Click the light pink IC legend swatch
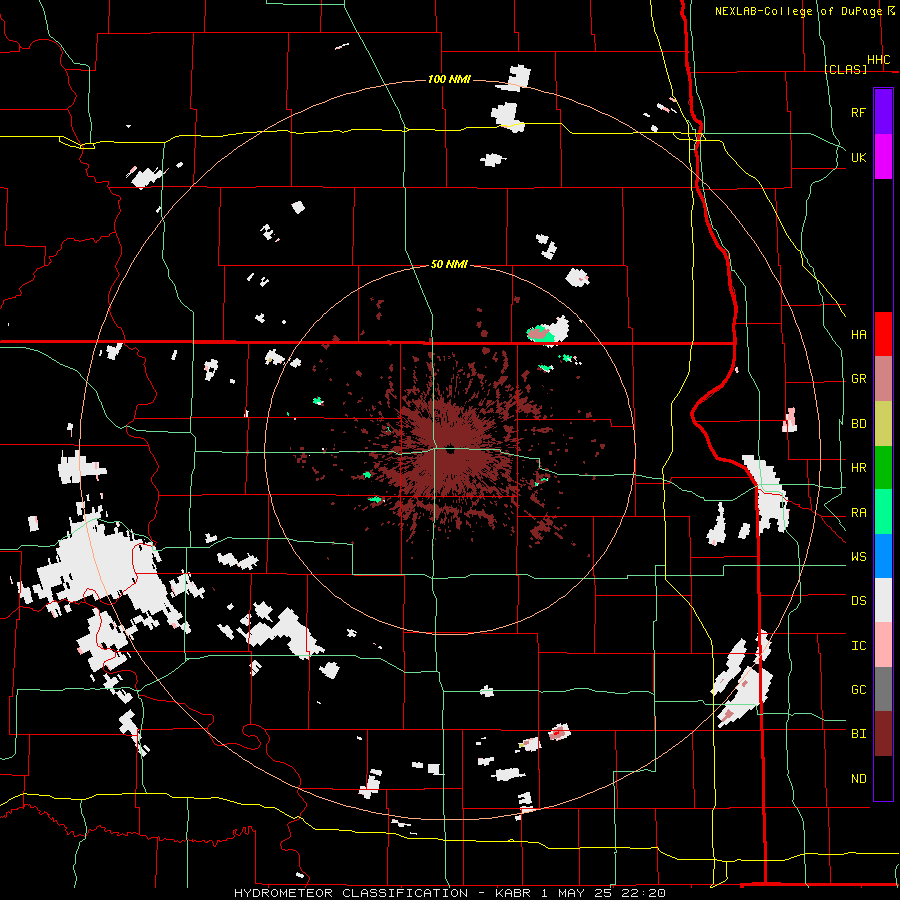The width and height of the screenshot is (900, 900). tap(883, 645)
